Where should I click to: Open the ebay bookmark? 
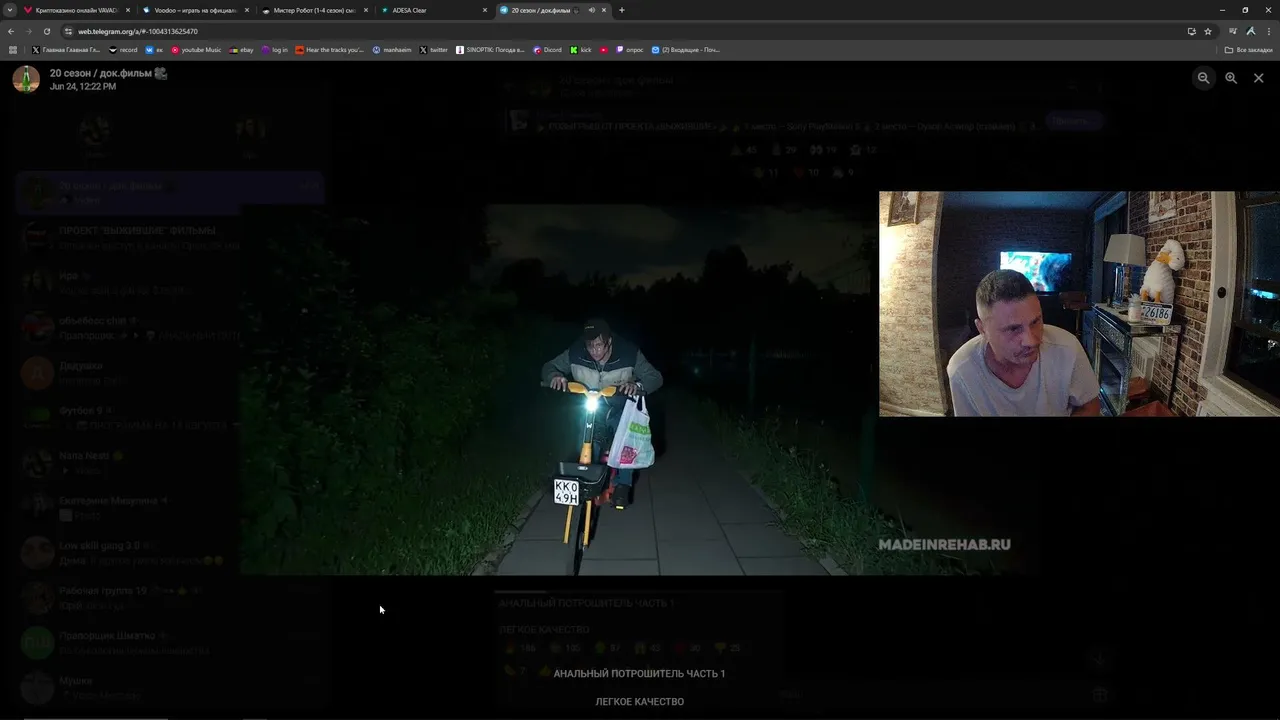242,49
